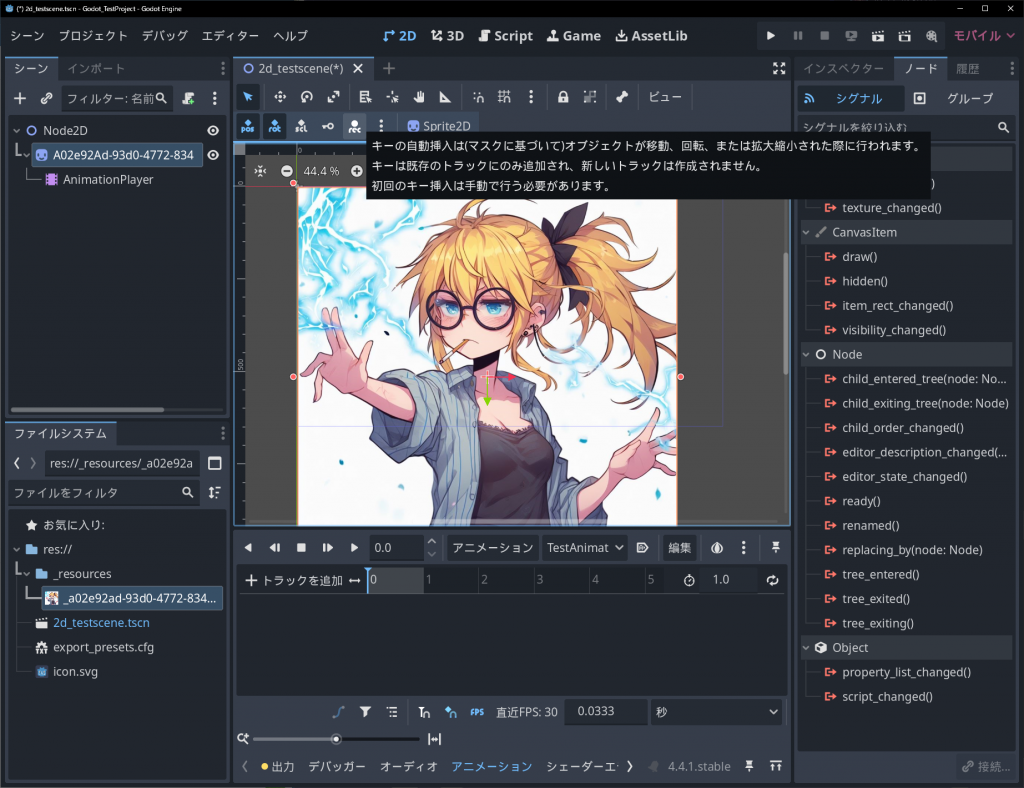The image size is (1024, 788).
Task: Open the TestAnimat animation dropdown
Action: (x=584, y=548)
